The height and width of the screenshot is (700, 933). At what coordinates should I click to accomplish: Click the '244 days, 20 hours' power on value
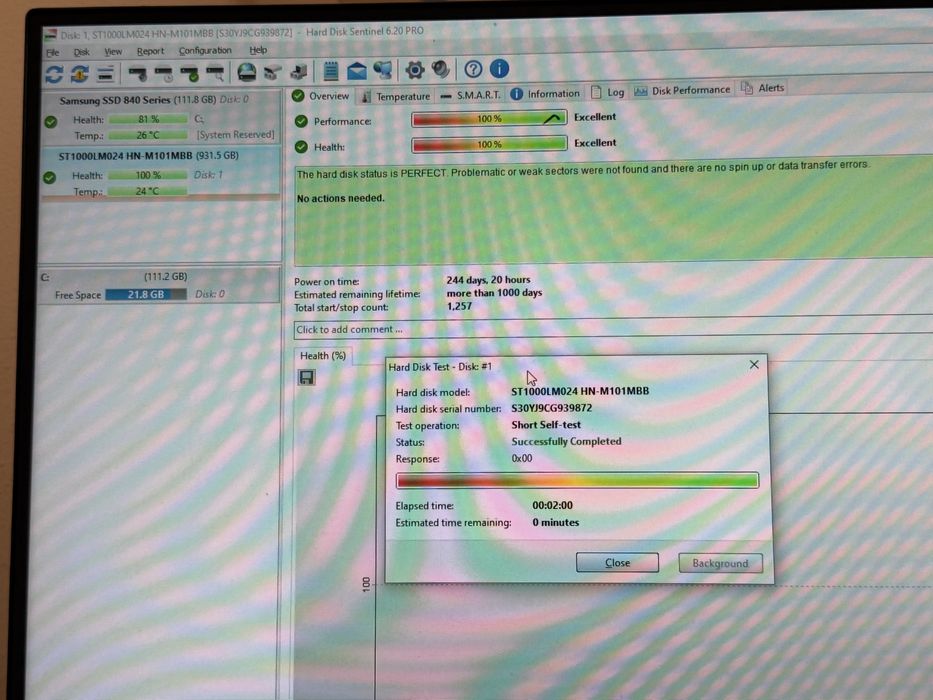click(489, 280)
